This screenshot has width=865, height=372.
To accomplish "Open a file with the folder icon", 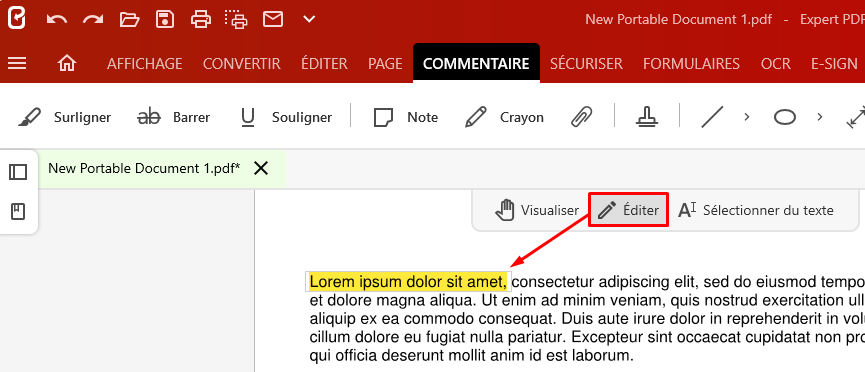I will click(130, 20).
